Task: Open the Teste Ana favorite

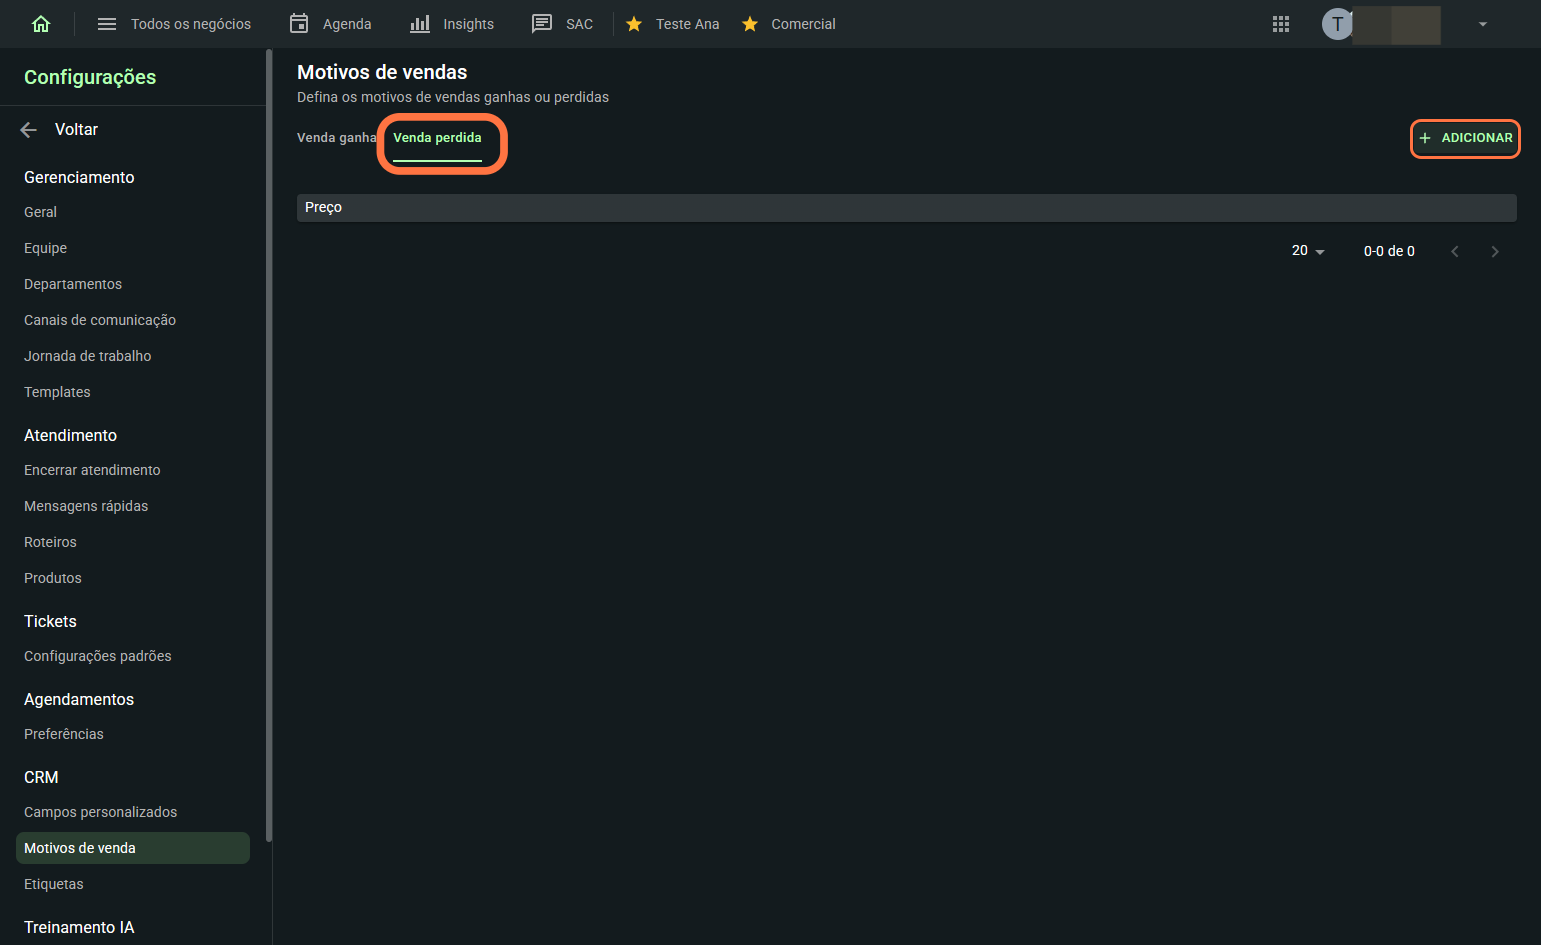Action: pyautogui.click(x=687, y=24)
